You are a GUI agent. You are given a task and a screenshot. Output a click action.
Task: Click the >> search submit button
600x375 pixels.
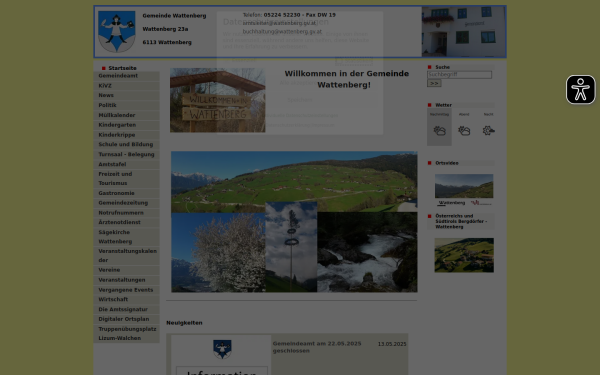[x=434, y=83]
